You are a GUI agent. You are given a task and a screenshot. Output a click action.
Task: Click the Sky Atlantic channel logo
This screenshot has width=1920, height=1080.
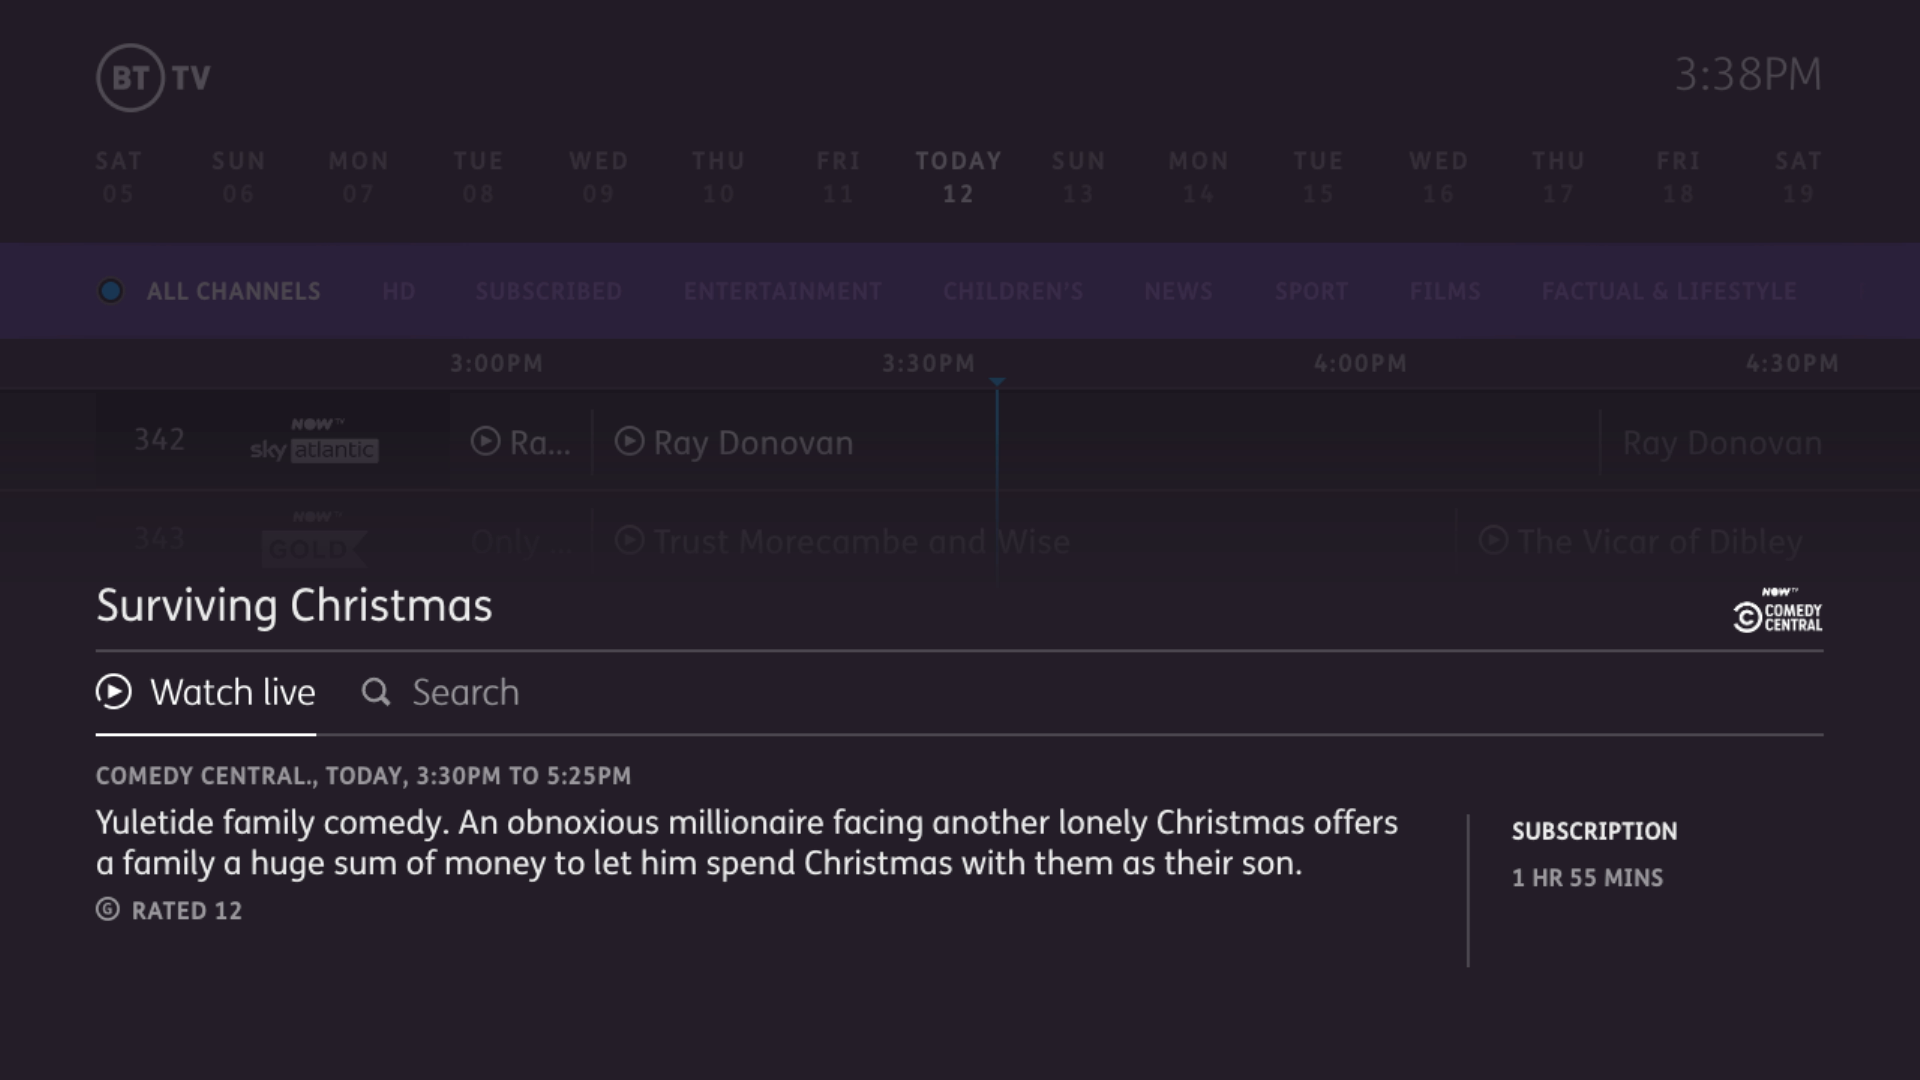tap(314, 440)
